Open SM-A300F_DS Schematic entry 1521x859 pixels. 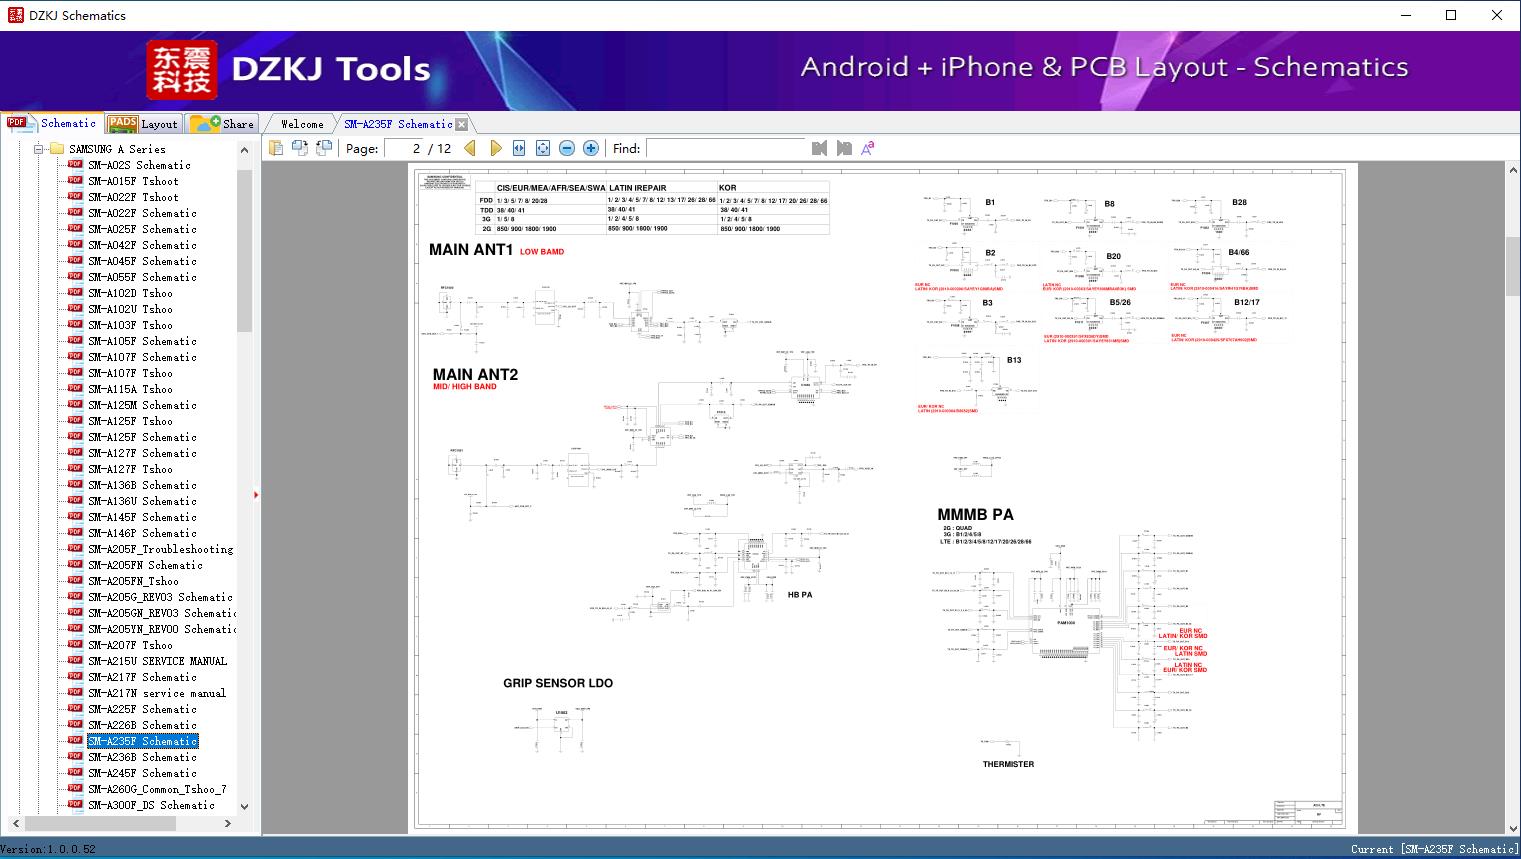point(151,805)
